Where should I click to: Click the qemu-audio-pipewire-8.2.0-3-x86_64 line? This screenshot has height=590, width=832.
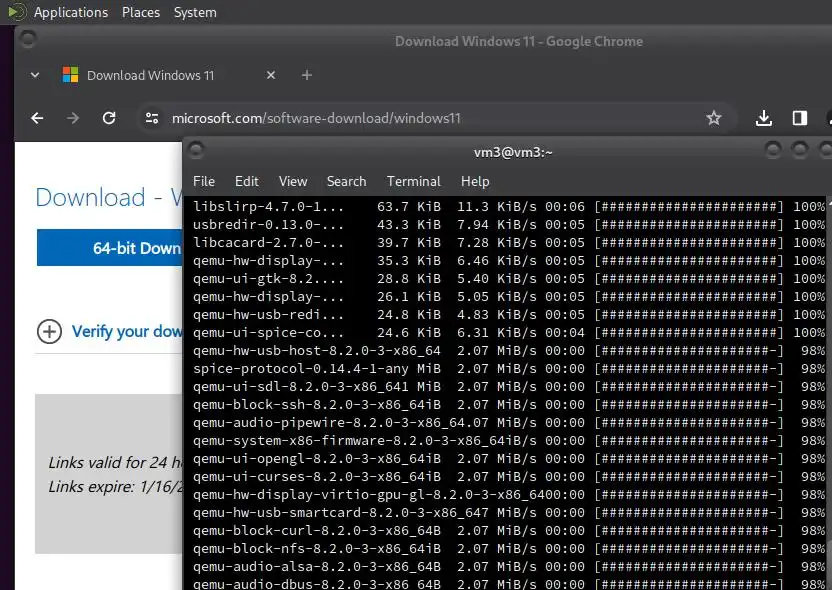(508, 423)
